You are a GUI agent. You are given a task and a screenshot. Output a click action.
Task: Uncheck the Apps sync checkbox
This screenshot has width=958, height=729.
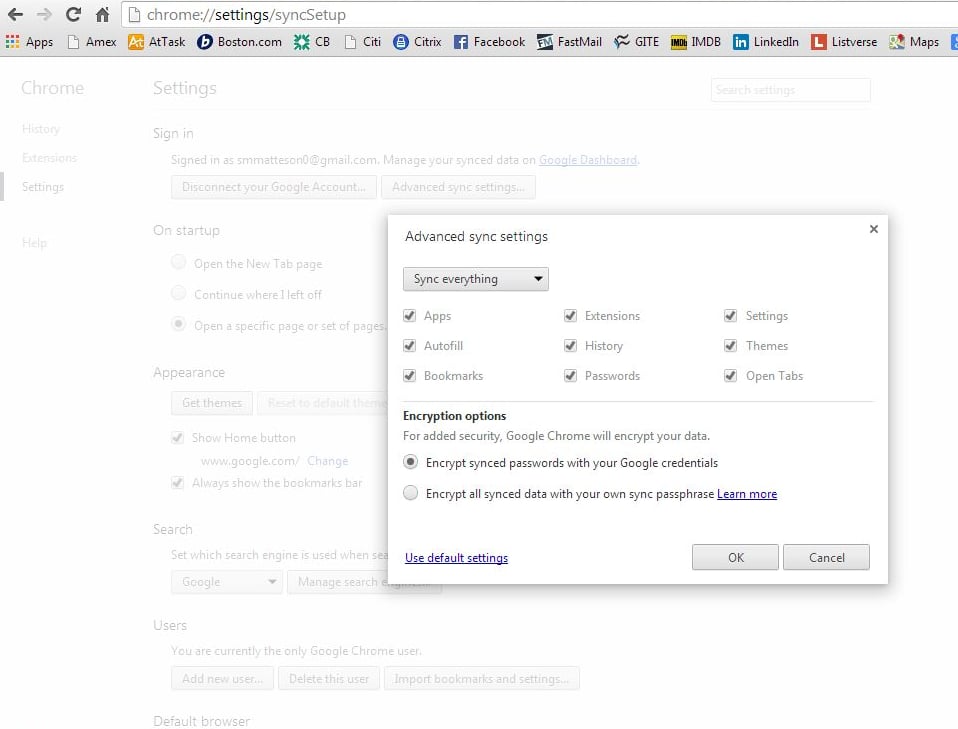pyautogui.click(x=409, y=315)
